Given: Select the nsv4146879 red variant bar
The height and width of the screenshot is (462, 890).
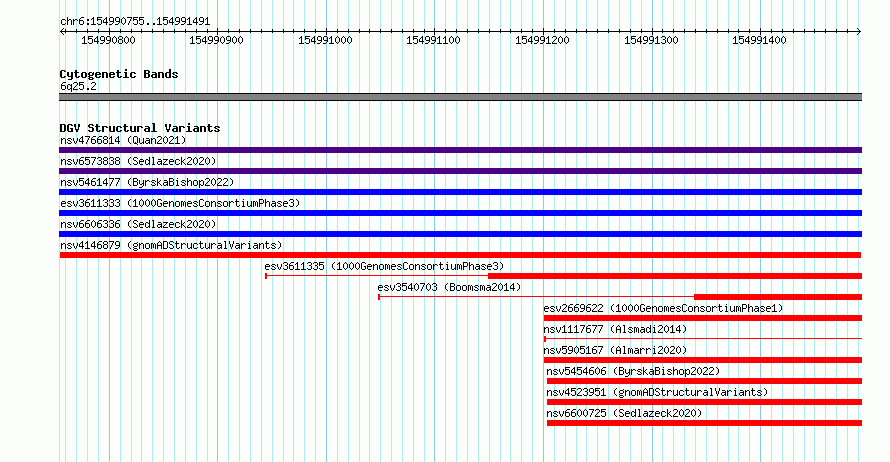Looking at the screenshot, I should [x=460, y=255].
